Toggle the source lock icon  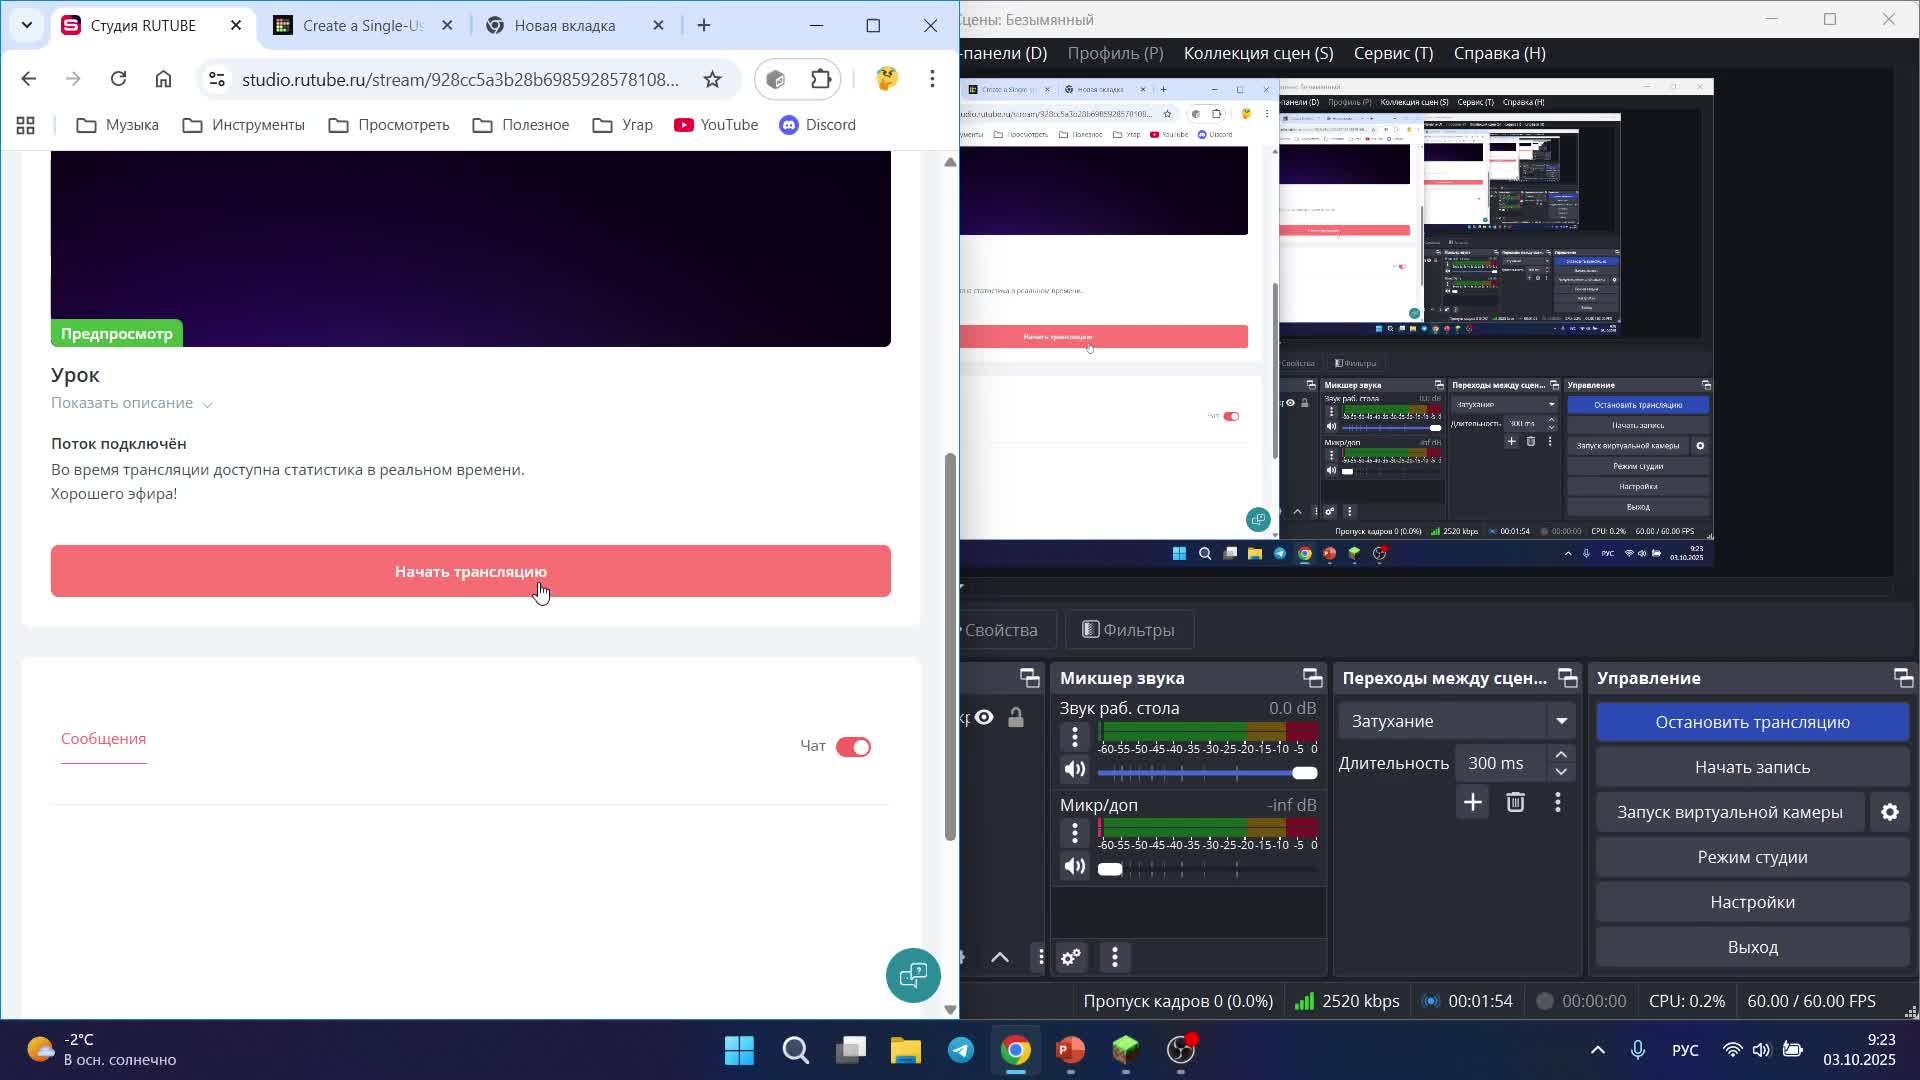(x=1016, y=717)
